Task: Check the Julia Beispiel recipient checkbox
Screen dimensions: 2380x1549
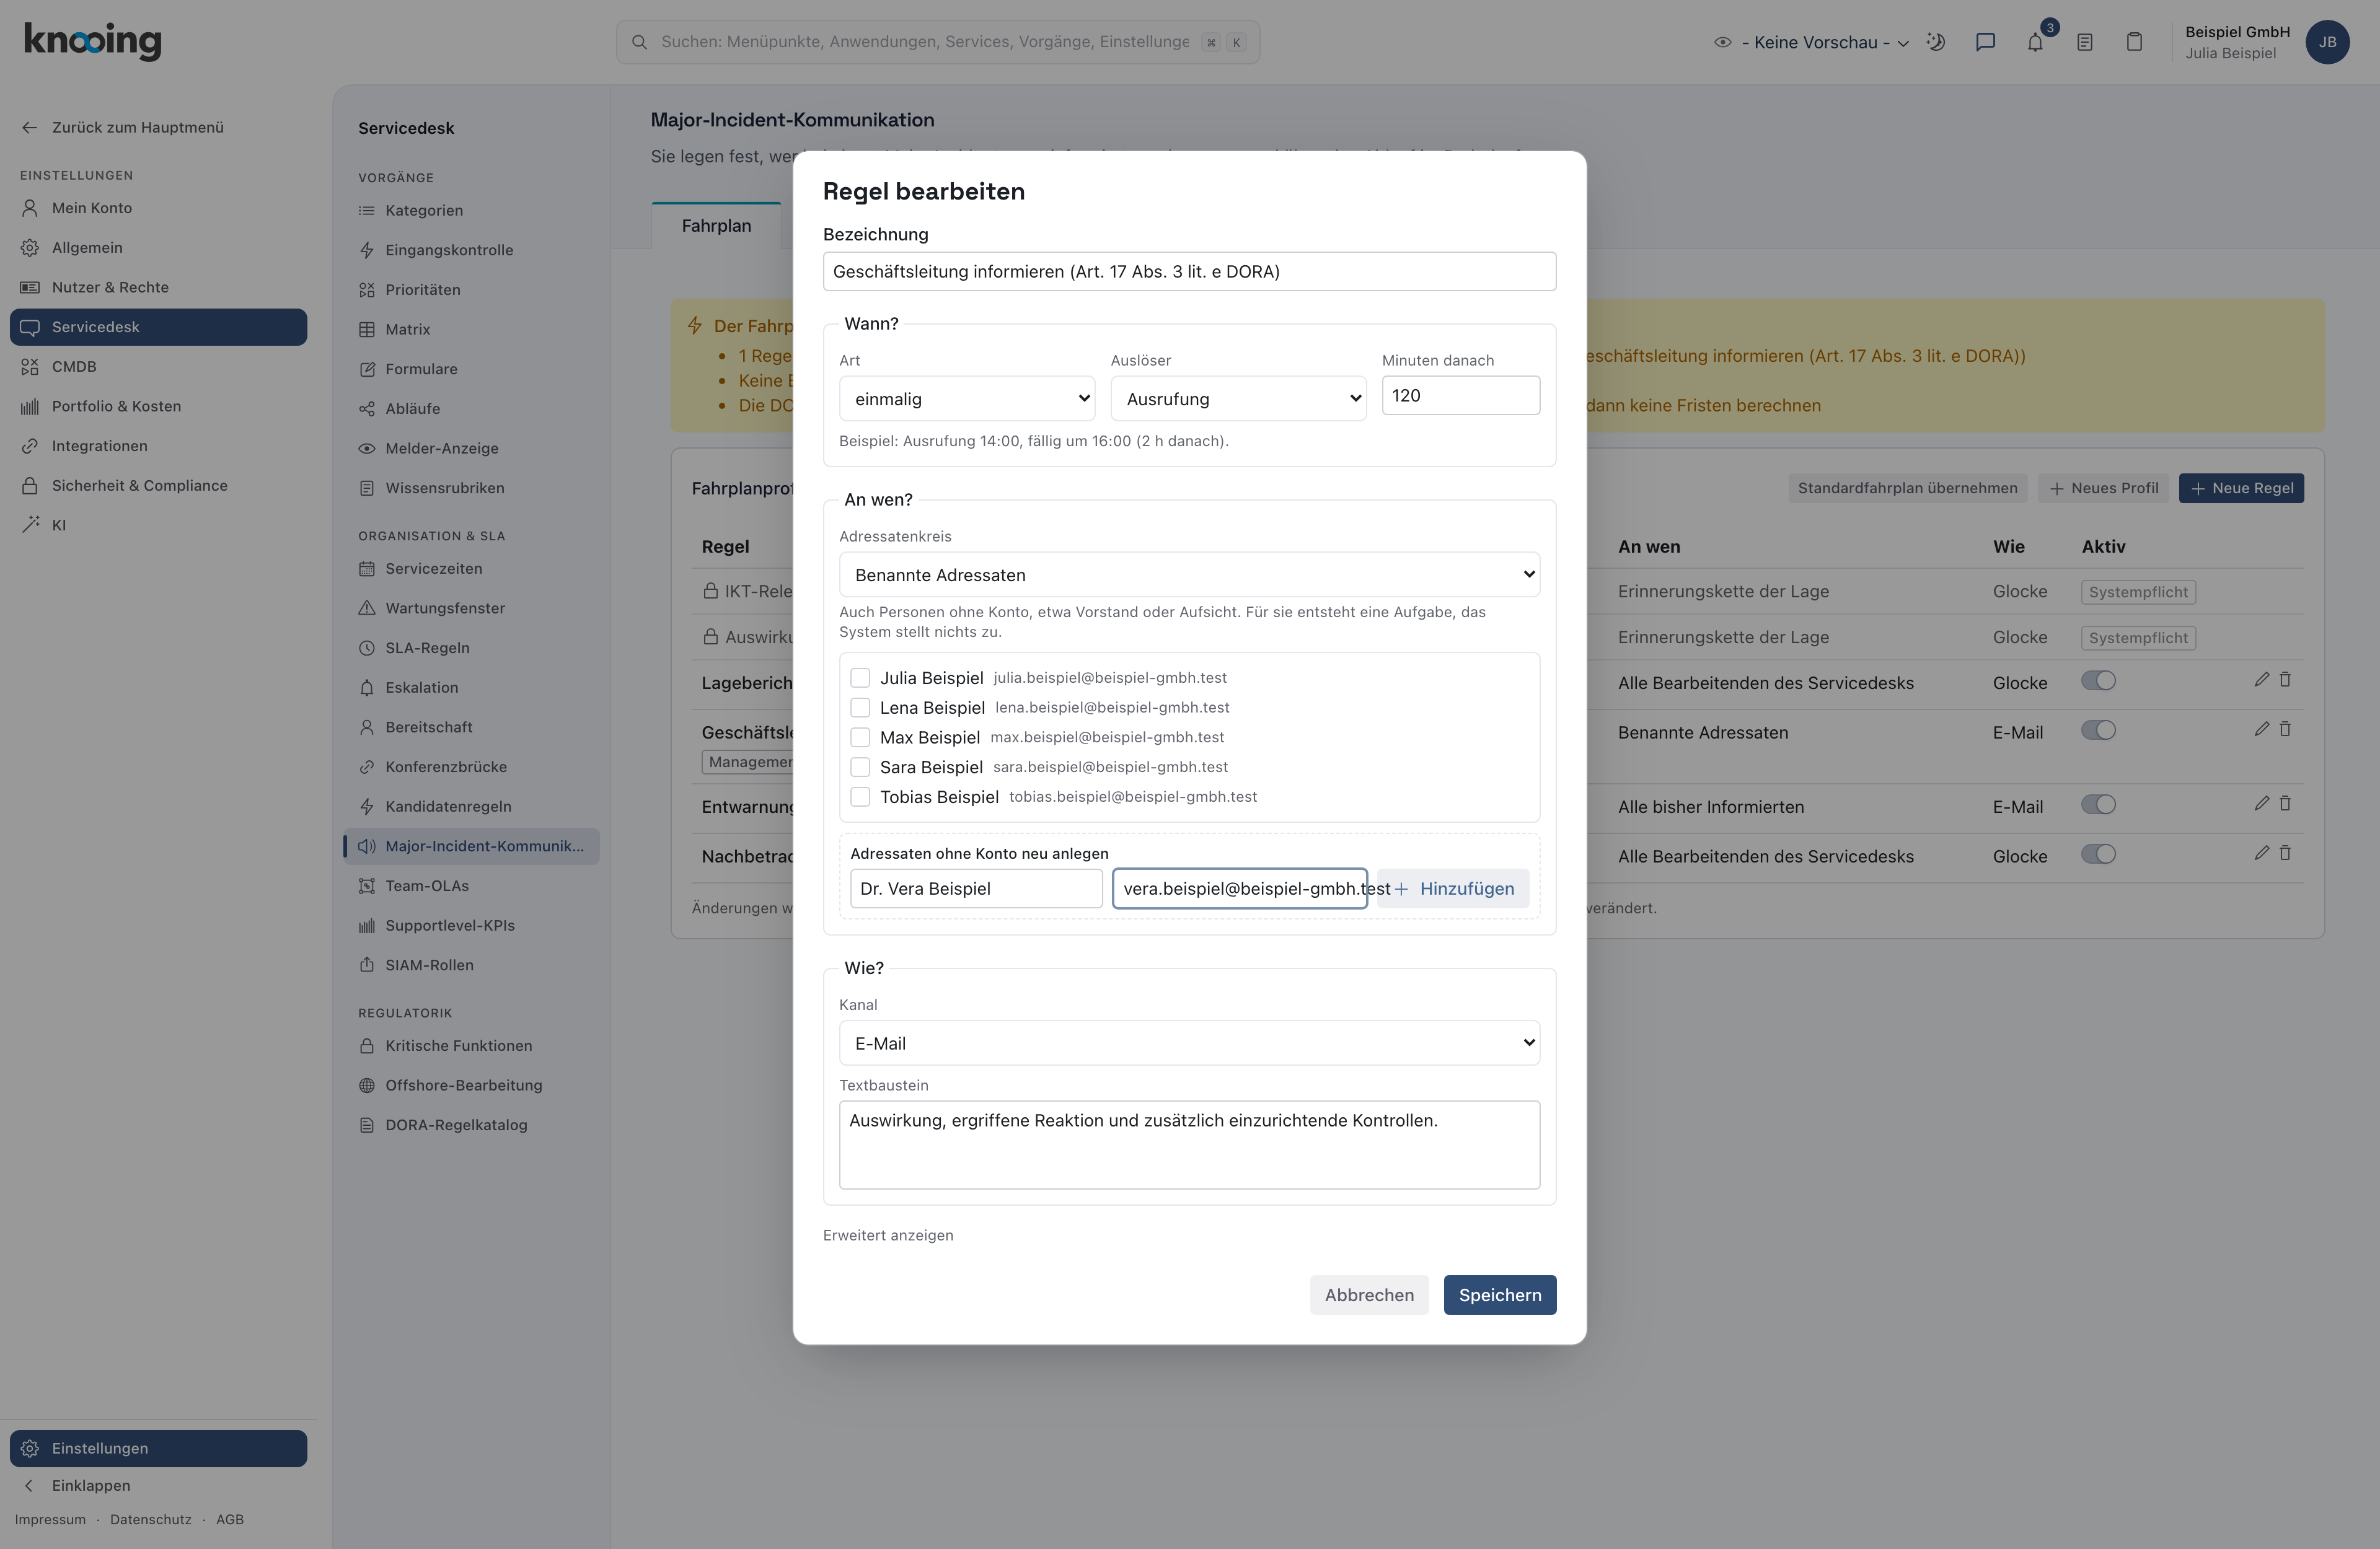Action: (x=860, y=678)
